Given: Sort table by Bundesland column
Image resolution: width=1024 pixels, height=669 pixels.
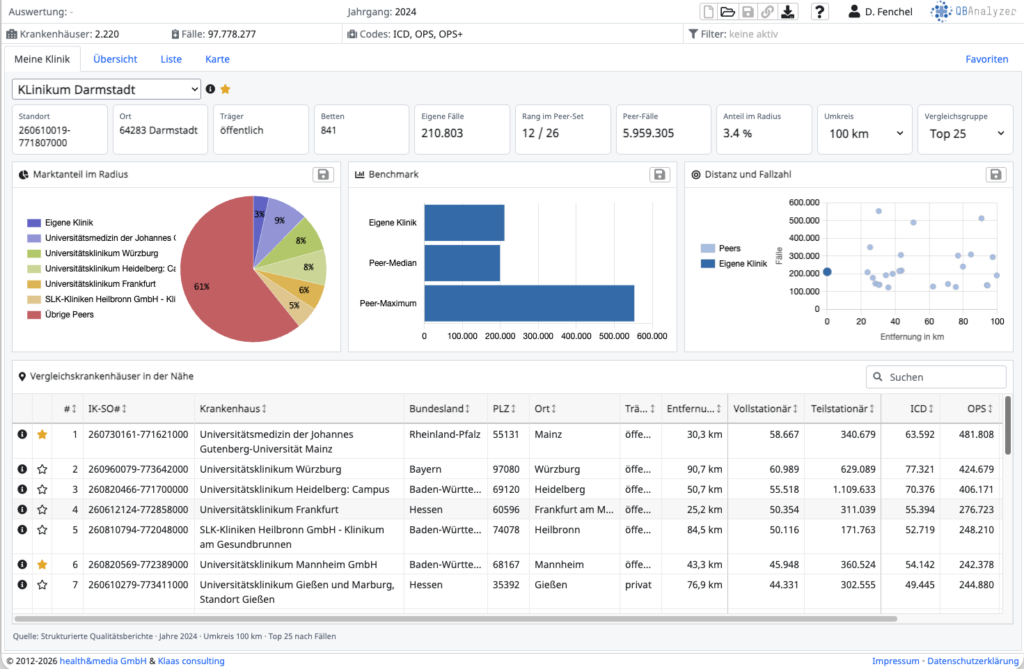Looking at the screenshot, I should (440, 408).
